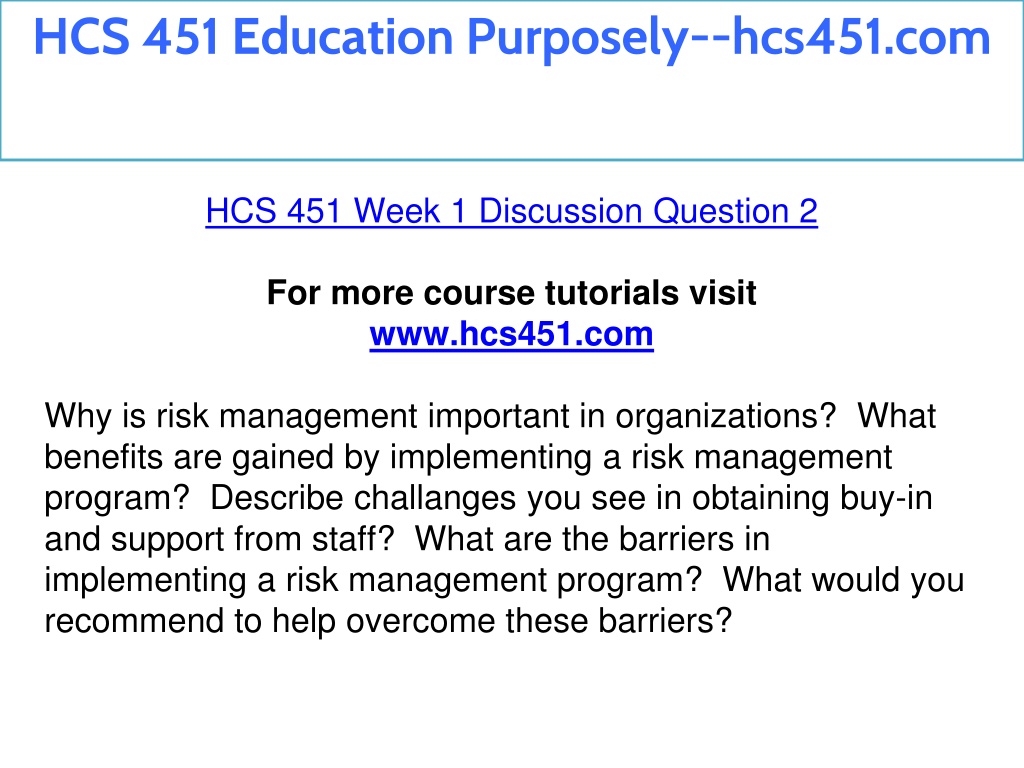
Task: Follow the www.hcs451.com hyperlink
Action: pyautogui.click(x=511, y=334)
